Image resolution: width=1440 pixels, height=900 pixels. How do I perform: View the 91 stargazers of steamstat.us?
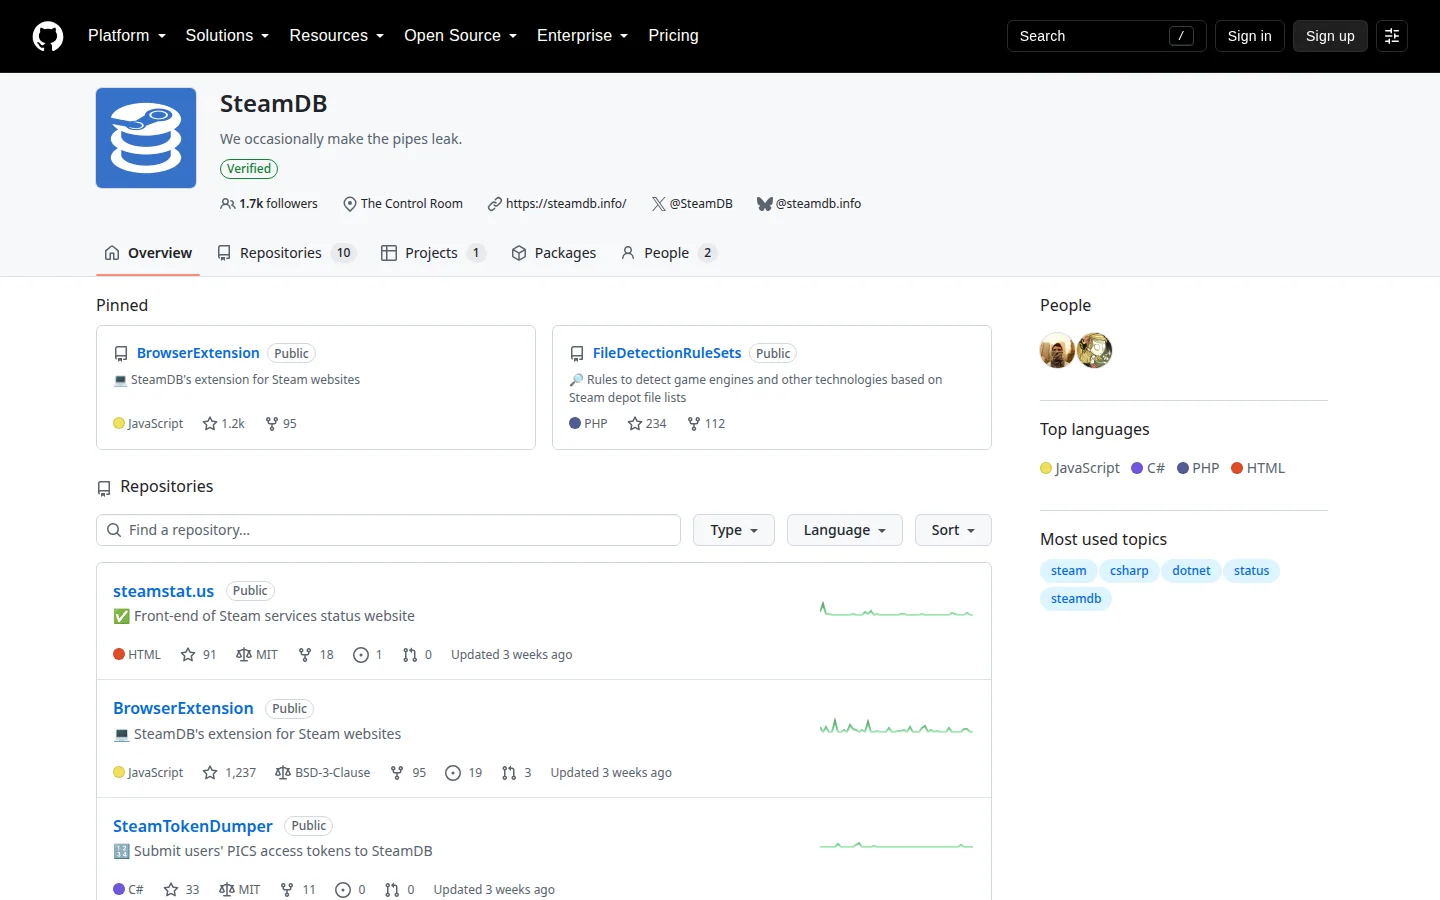pos(198,655)
